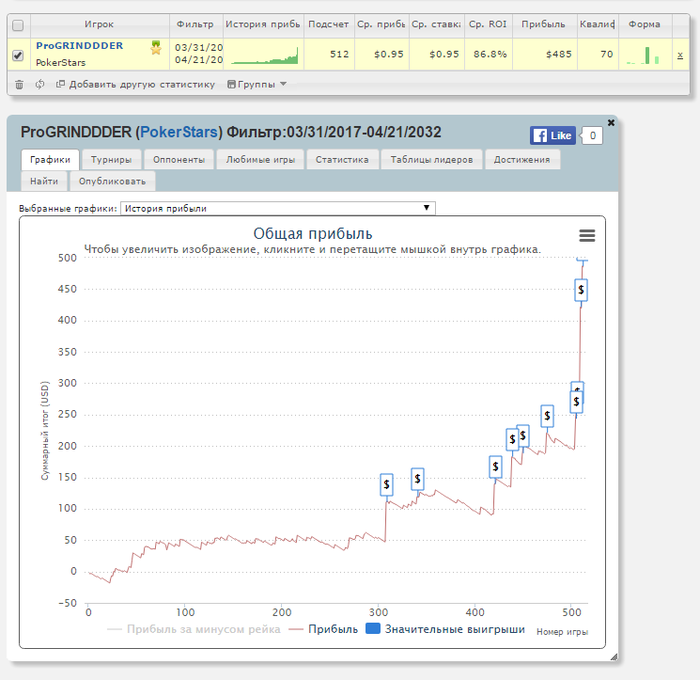Click the refresh statistics icon

click(x=40, y=84)
